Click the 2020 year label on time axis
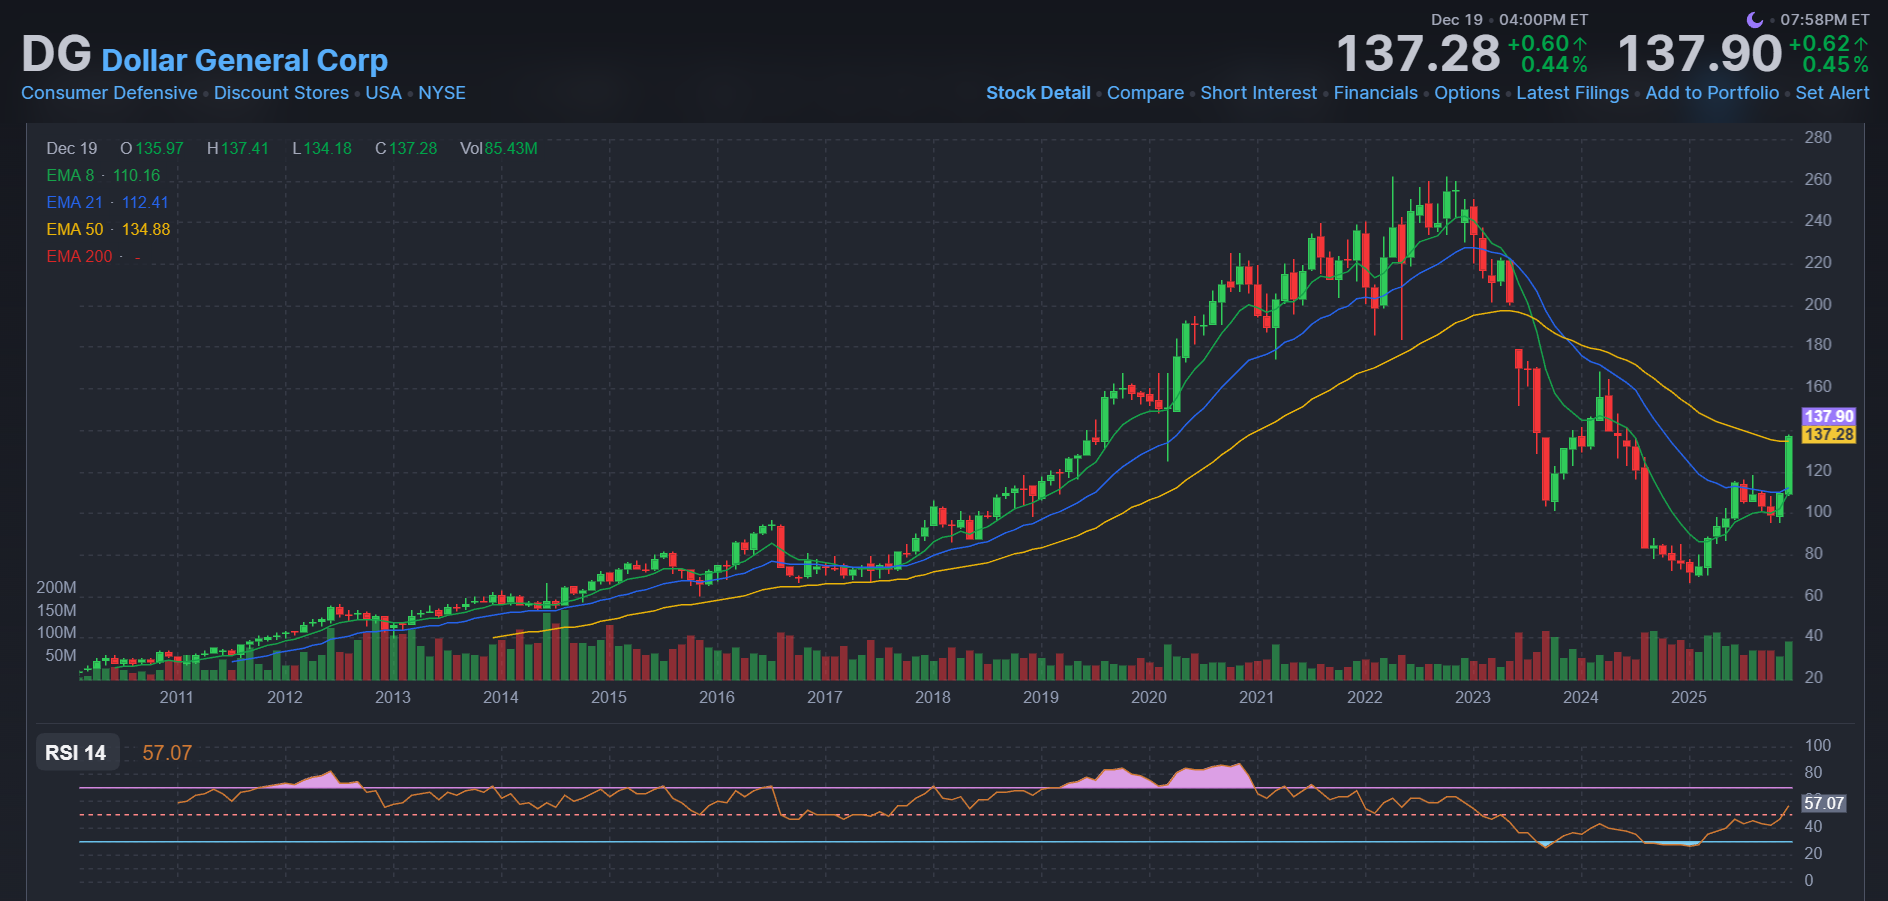 point(1148,697)
